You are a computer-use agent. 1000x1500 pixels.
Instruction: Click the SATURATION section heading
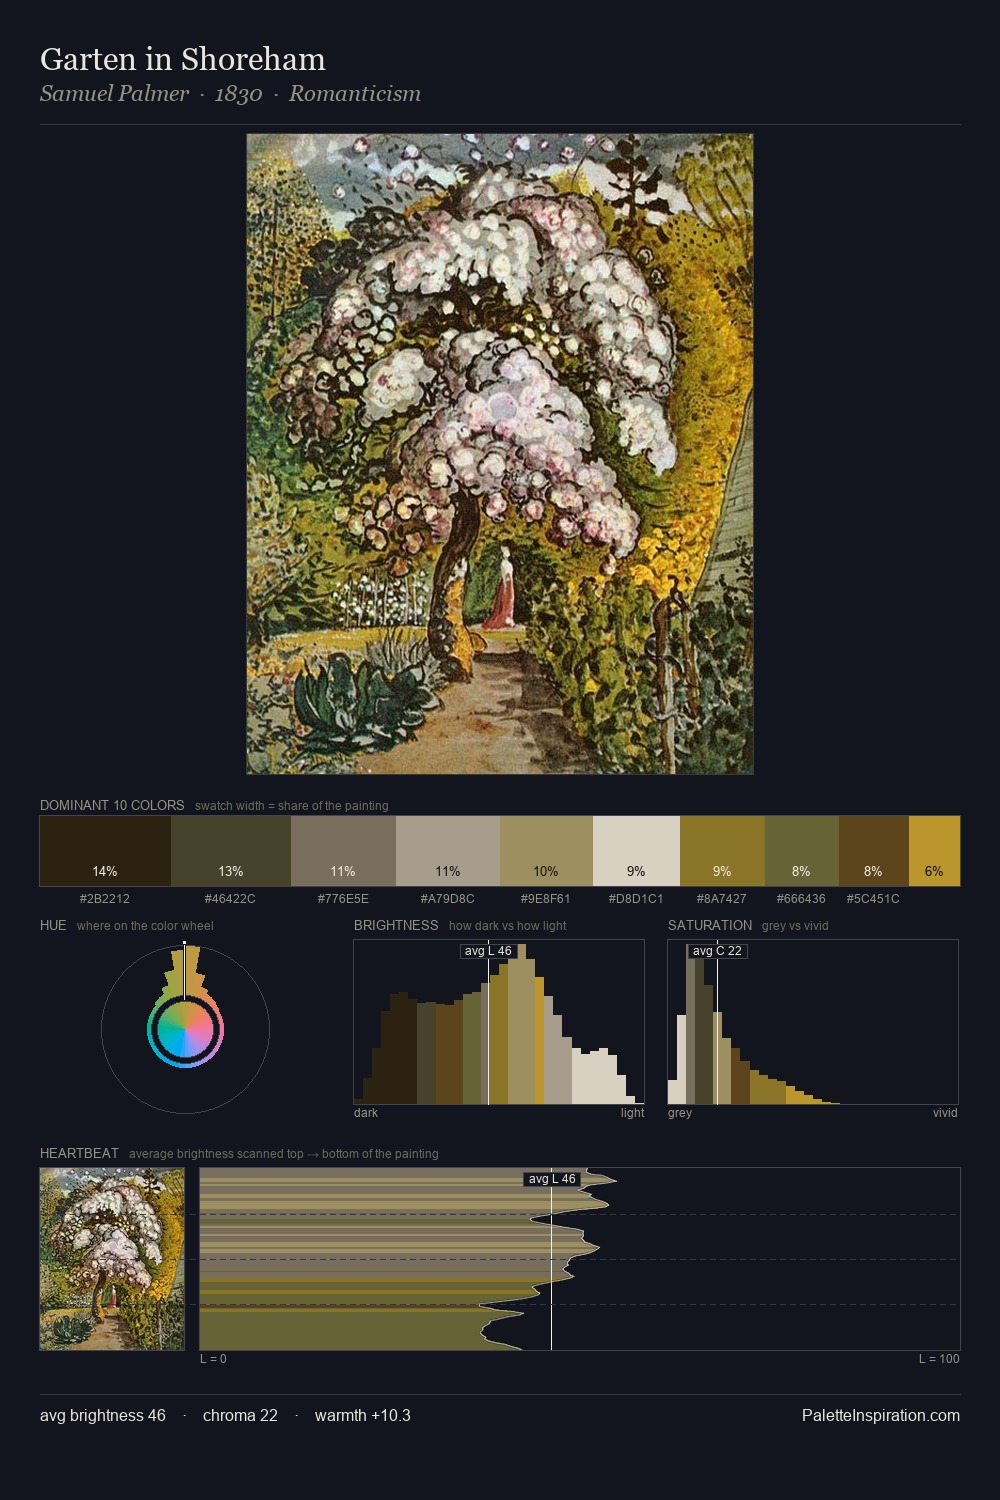[710, 925]
